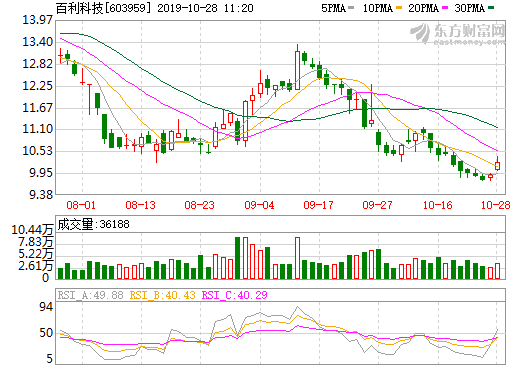The height and width of the screenshot is (365, 520).
Task: Click the RSI_A:49.88 indicator label
Action: [x=90, y=295]
